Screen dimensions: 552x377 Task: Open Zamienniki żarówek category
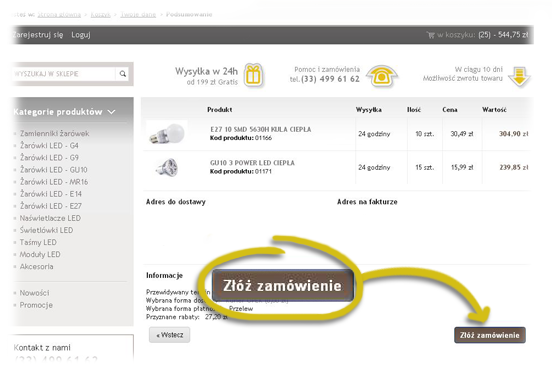tap(55, 133)
